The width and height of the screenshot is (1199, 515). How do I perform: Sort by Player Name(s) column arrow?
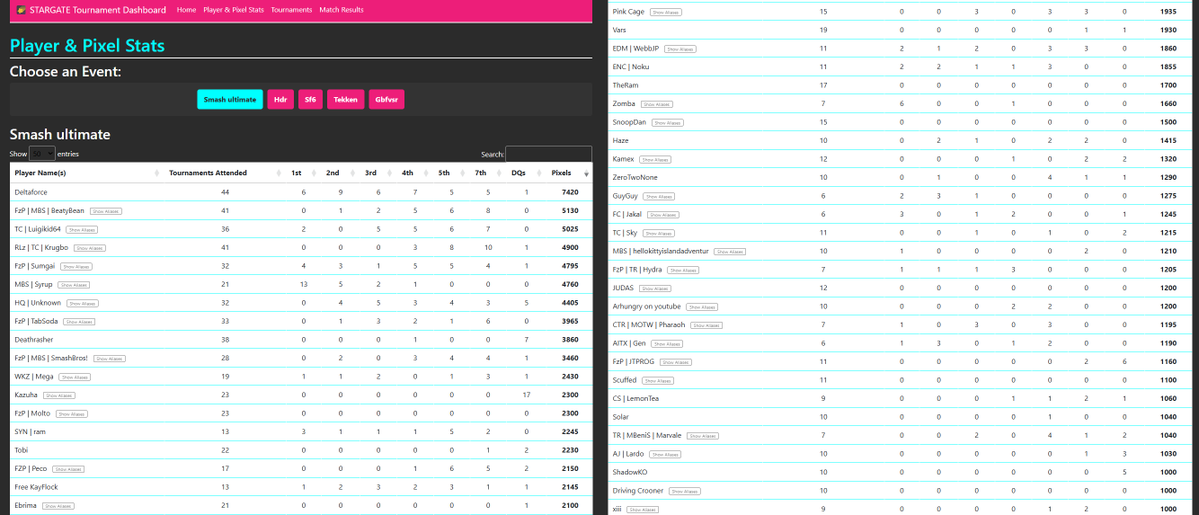(157, 174)
